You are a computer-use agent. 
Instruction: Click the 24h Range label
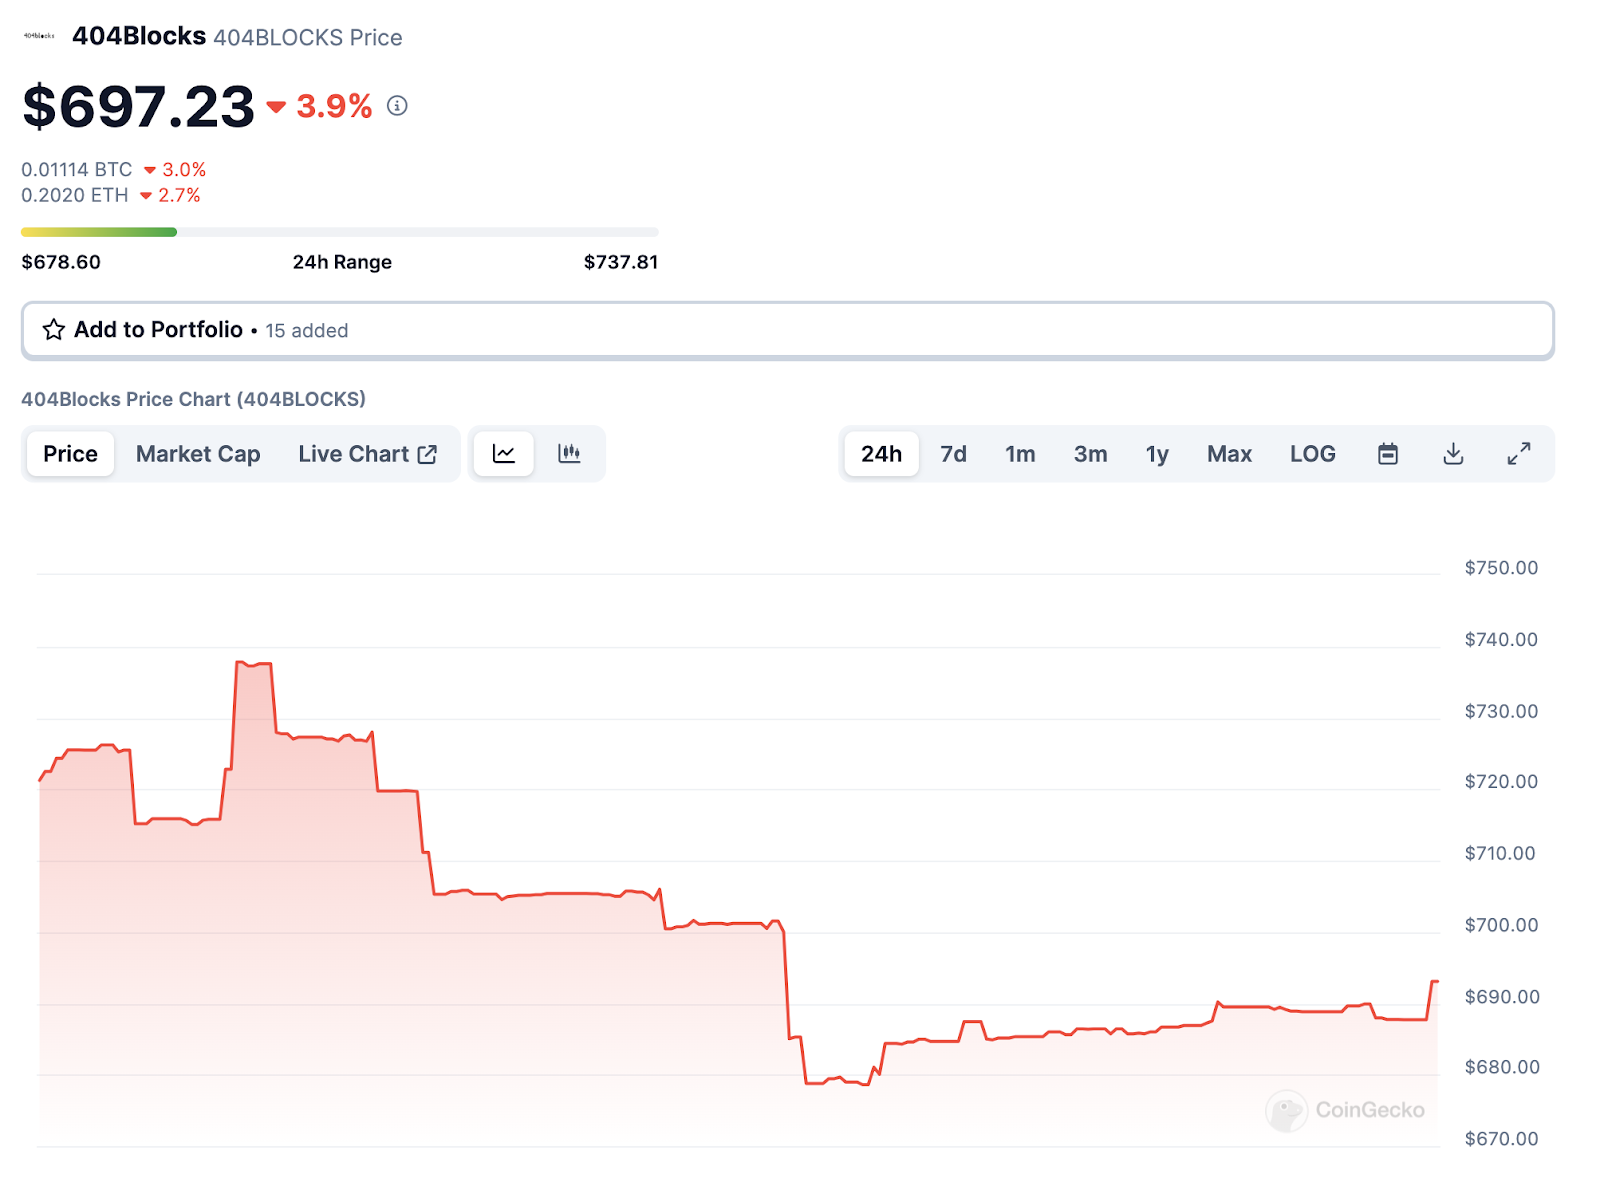point(342,262)
